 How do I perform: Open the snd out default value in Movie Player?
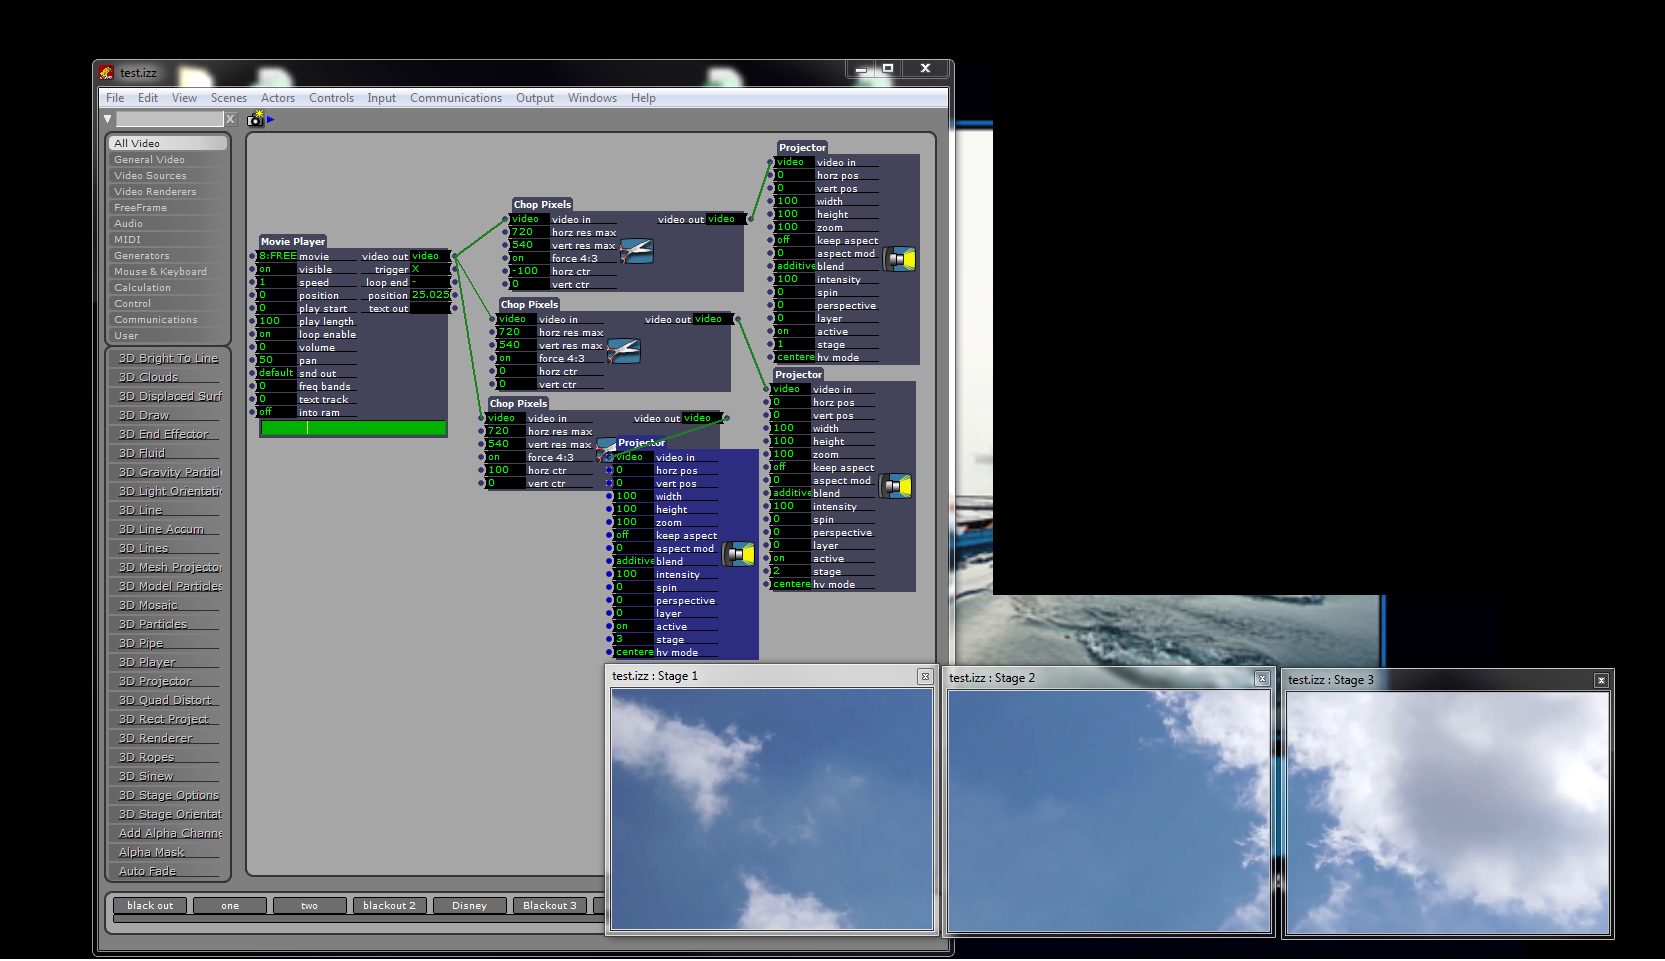277,373
